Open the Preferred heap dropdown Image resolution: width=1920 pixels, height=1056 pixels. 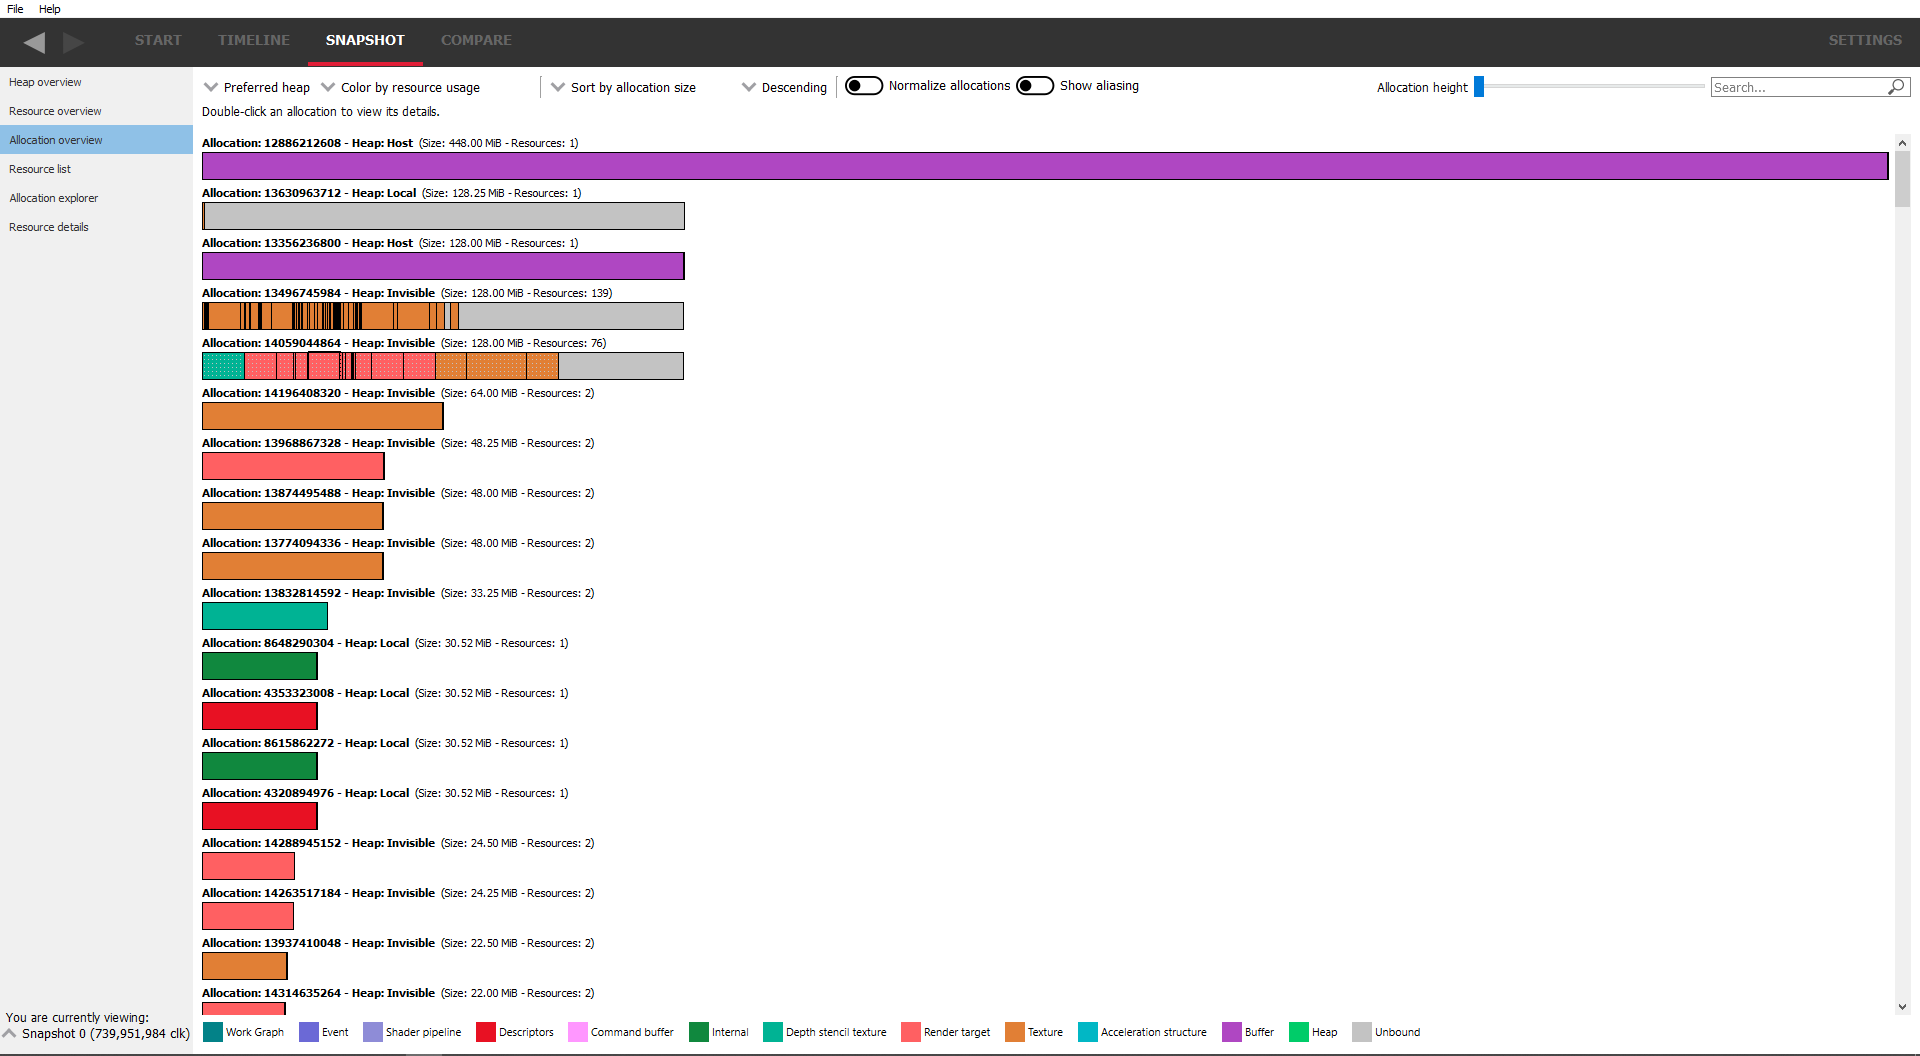click(257, 88)
